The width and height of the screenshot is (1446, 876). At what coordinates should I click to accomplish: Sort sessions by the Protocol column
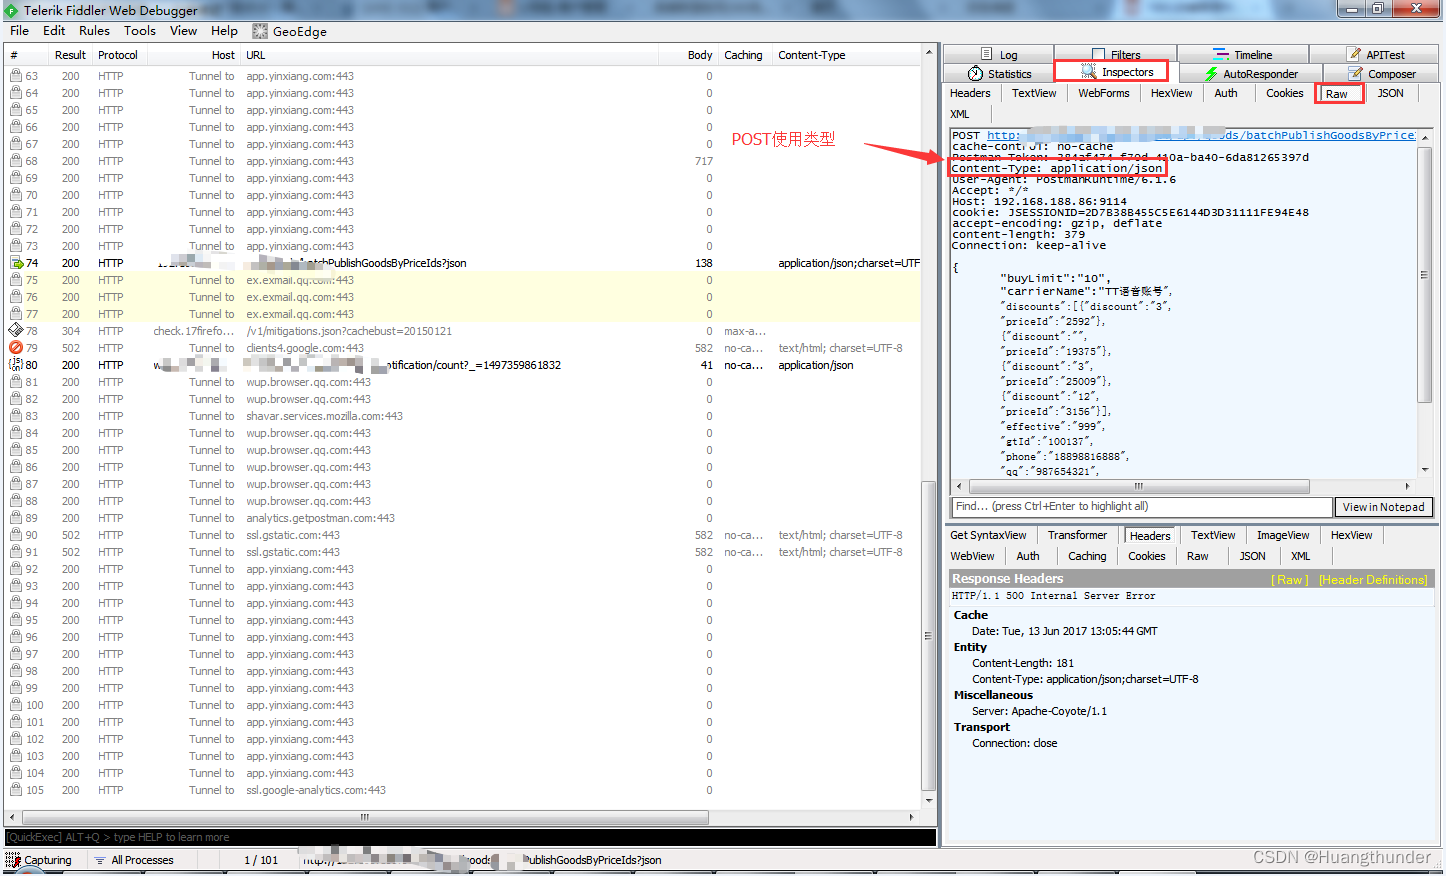pyautogui.click(x=118, y=55)
